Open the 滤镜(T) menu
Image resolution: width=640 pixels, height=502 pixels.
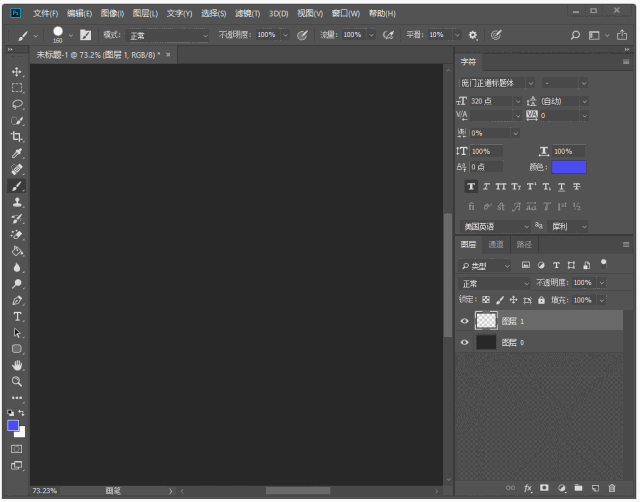point(247,13)
